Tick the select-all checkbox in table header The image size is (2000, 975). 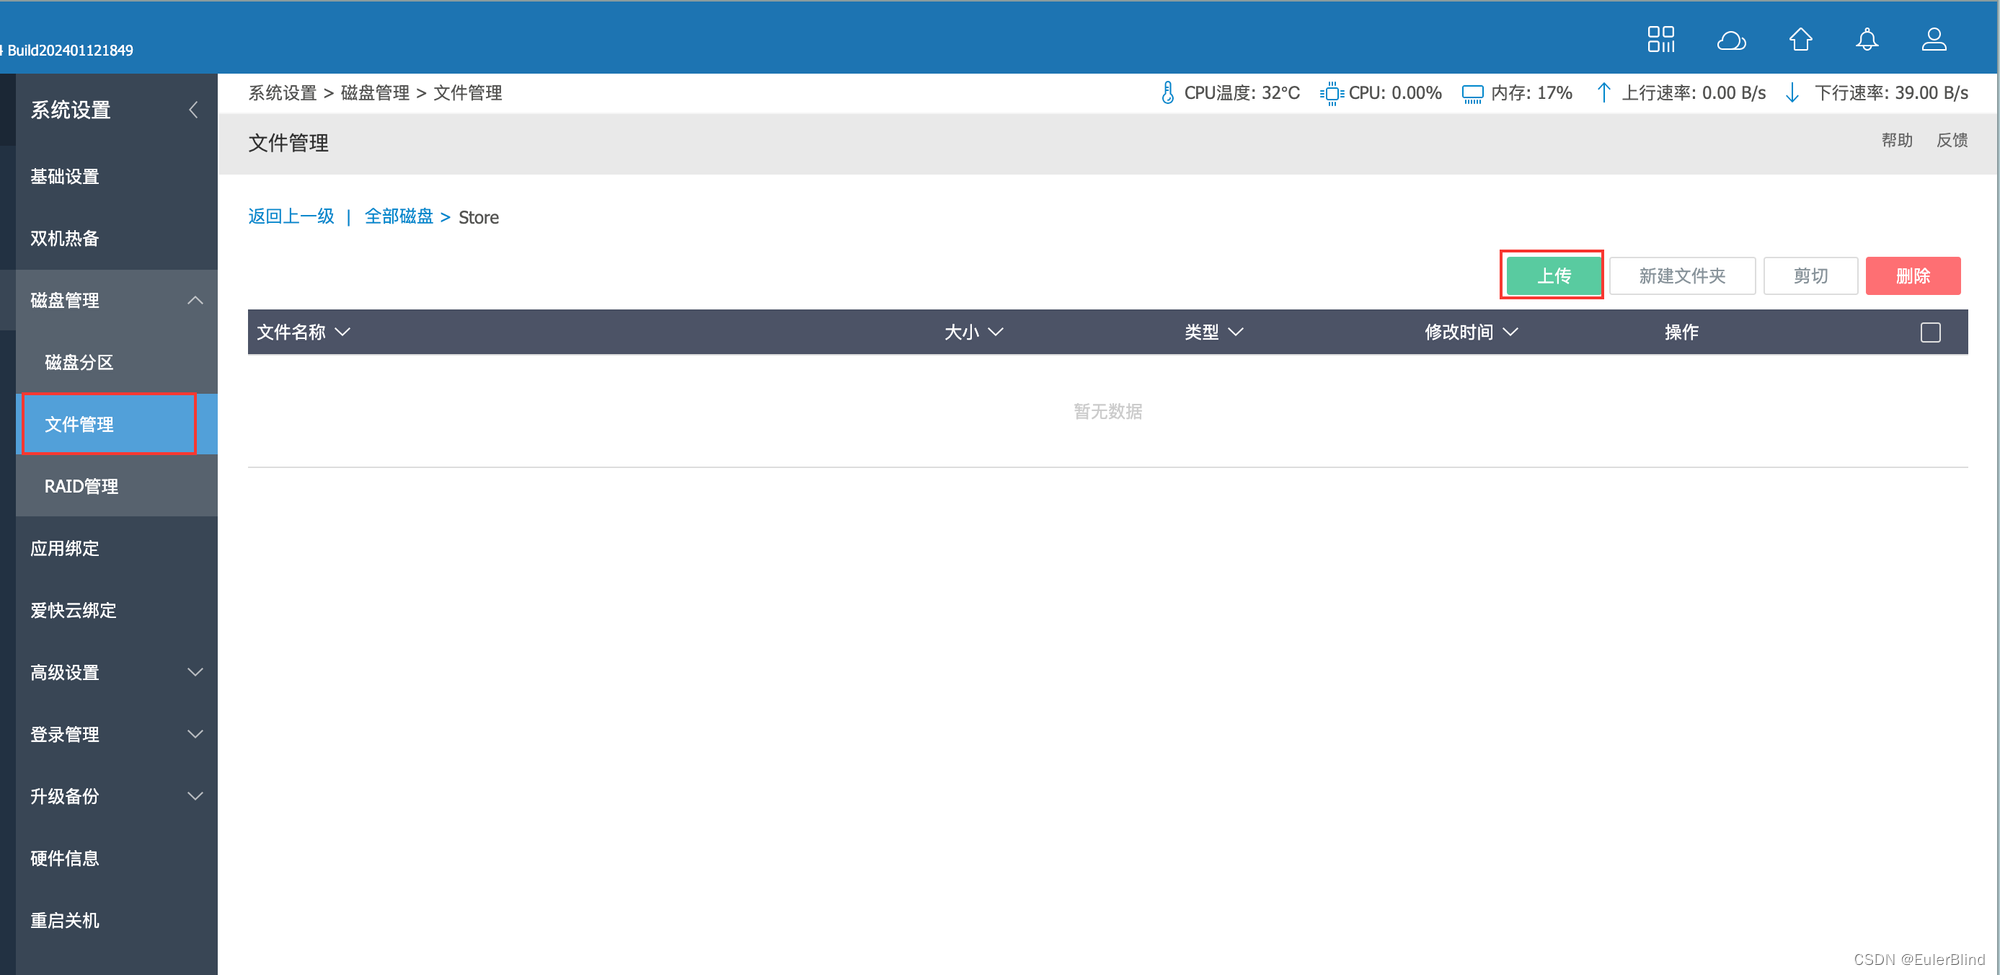[1931, 332]
